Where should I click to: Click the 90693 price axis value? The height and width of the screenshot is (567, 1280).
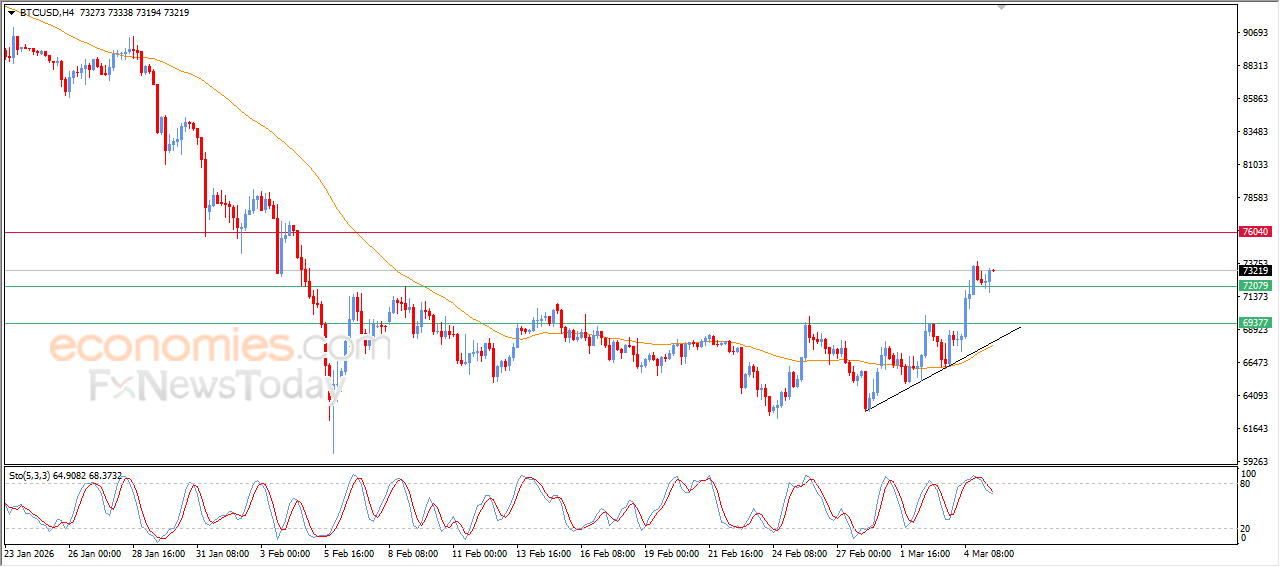point(1254,33)
